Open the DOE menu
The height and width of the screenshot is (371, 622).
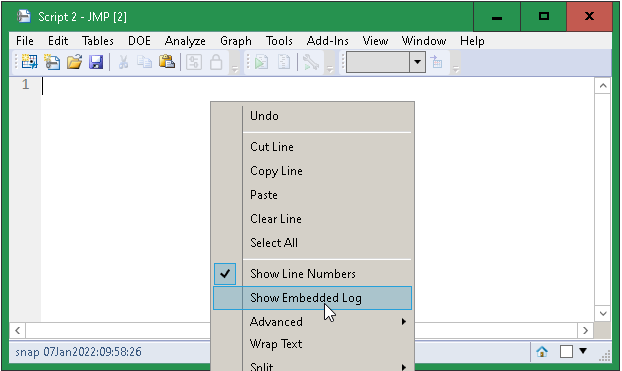point(139,41)
